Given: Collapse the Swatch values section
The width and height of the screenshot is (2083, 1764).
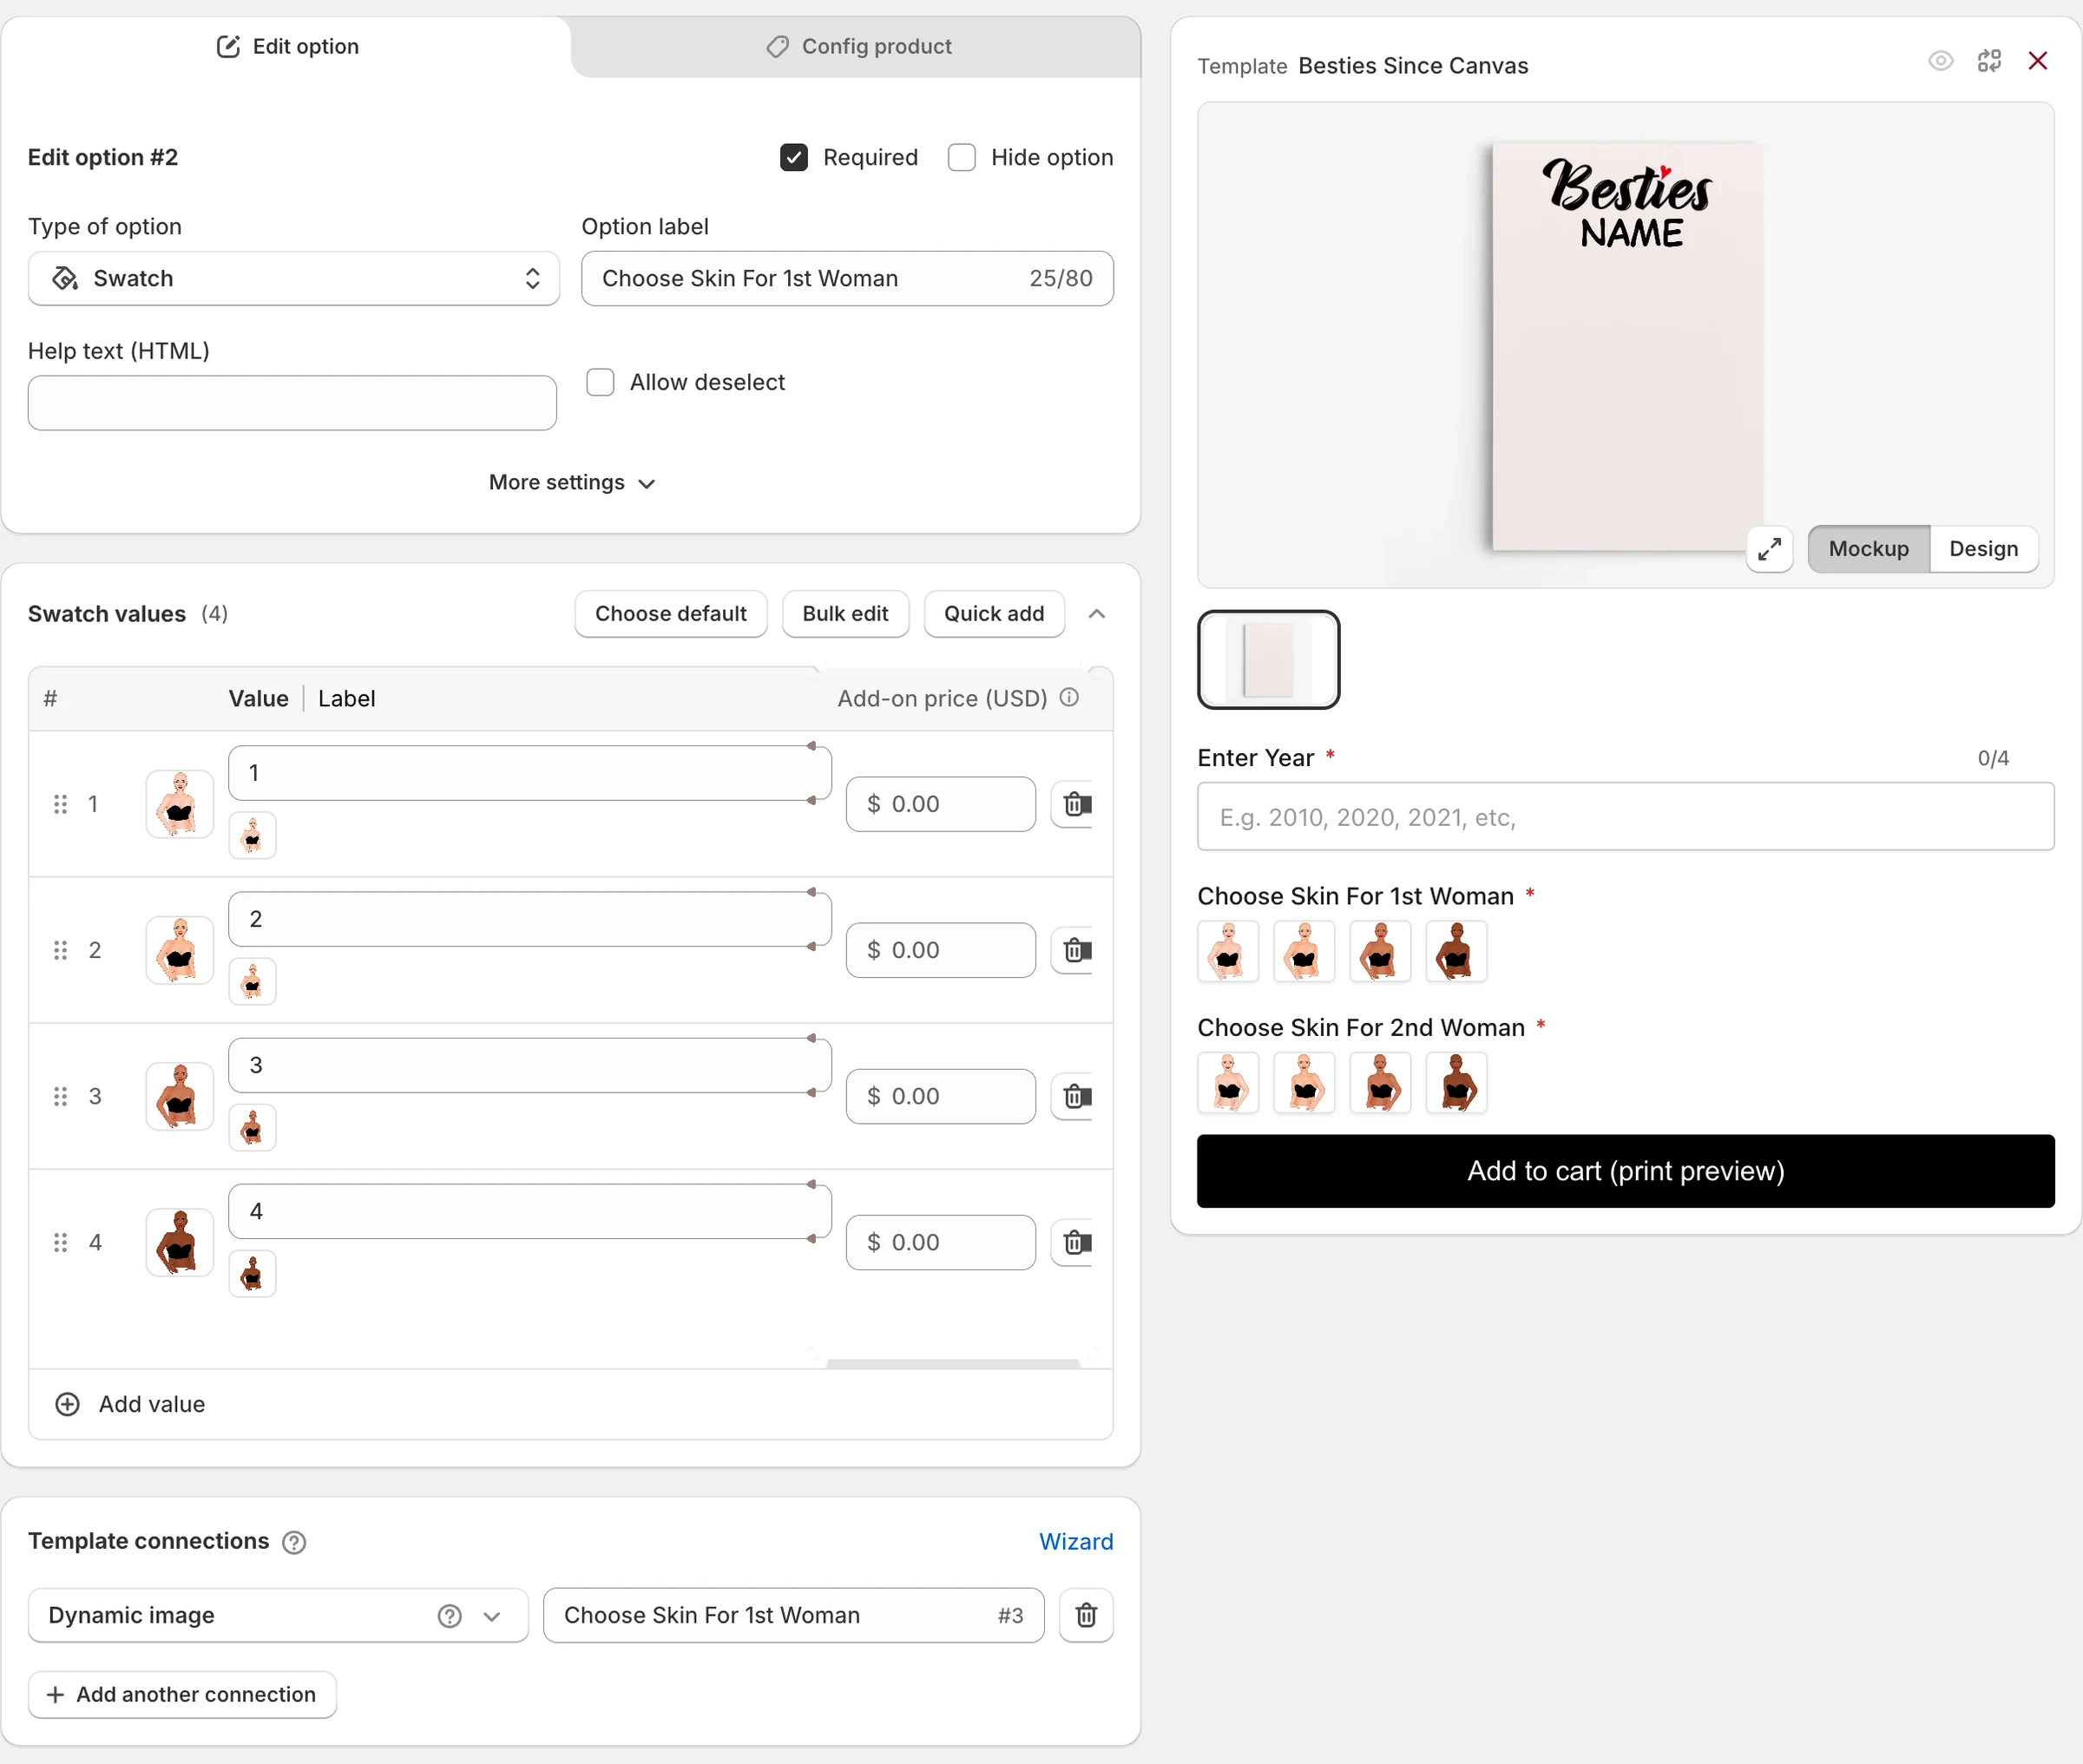Looking at the screenshot, I should tap(1096, 614).
